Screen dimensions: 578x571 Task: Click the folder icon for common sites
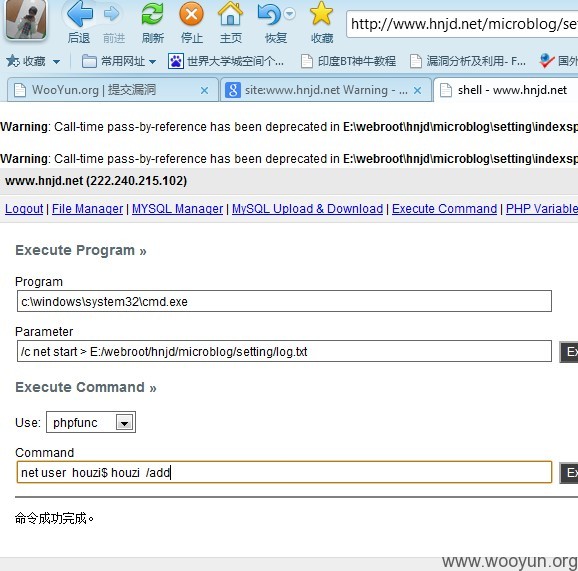coord(89,61)
